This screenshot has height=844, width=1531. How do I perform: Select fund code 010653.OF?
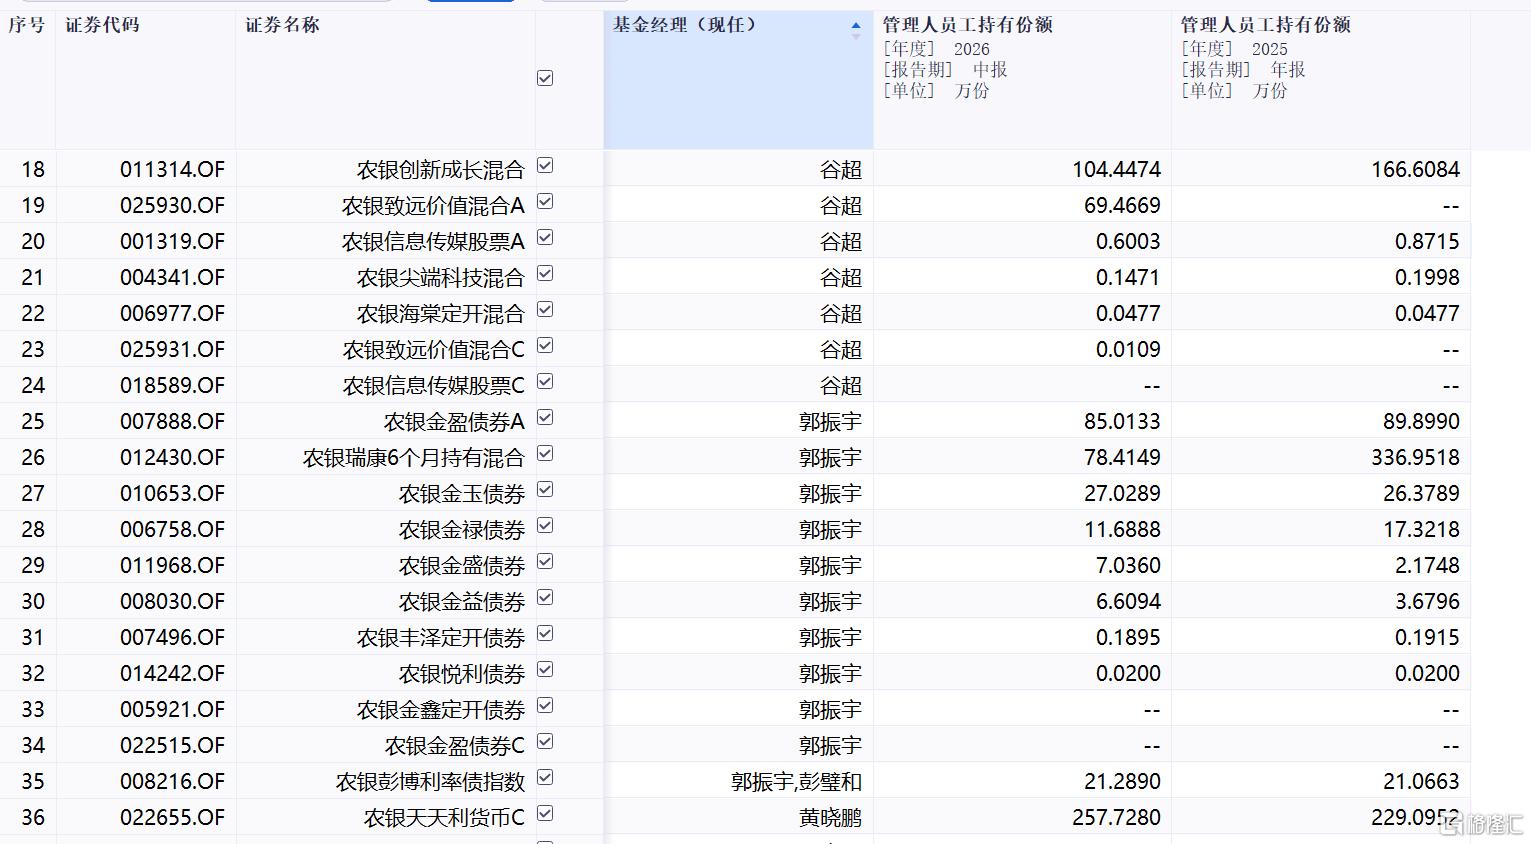(172, 494)
